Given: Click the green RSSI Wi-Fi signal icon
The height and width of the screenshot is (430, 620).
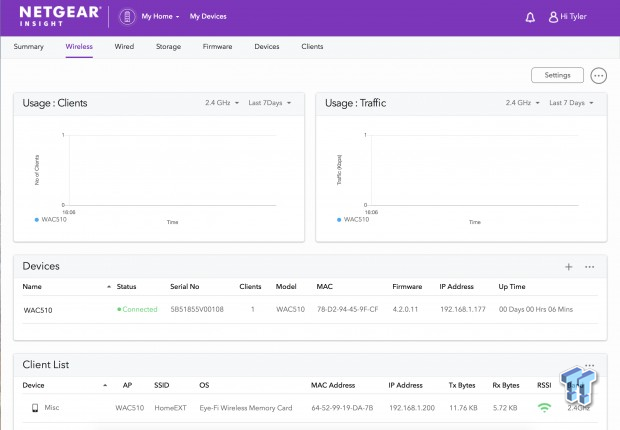Looking at the screenshot, I should click(x=544, y=407).
